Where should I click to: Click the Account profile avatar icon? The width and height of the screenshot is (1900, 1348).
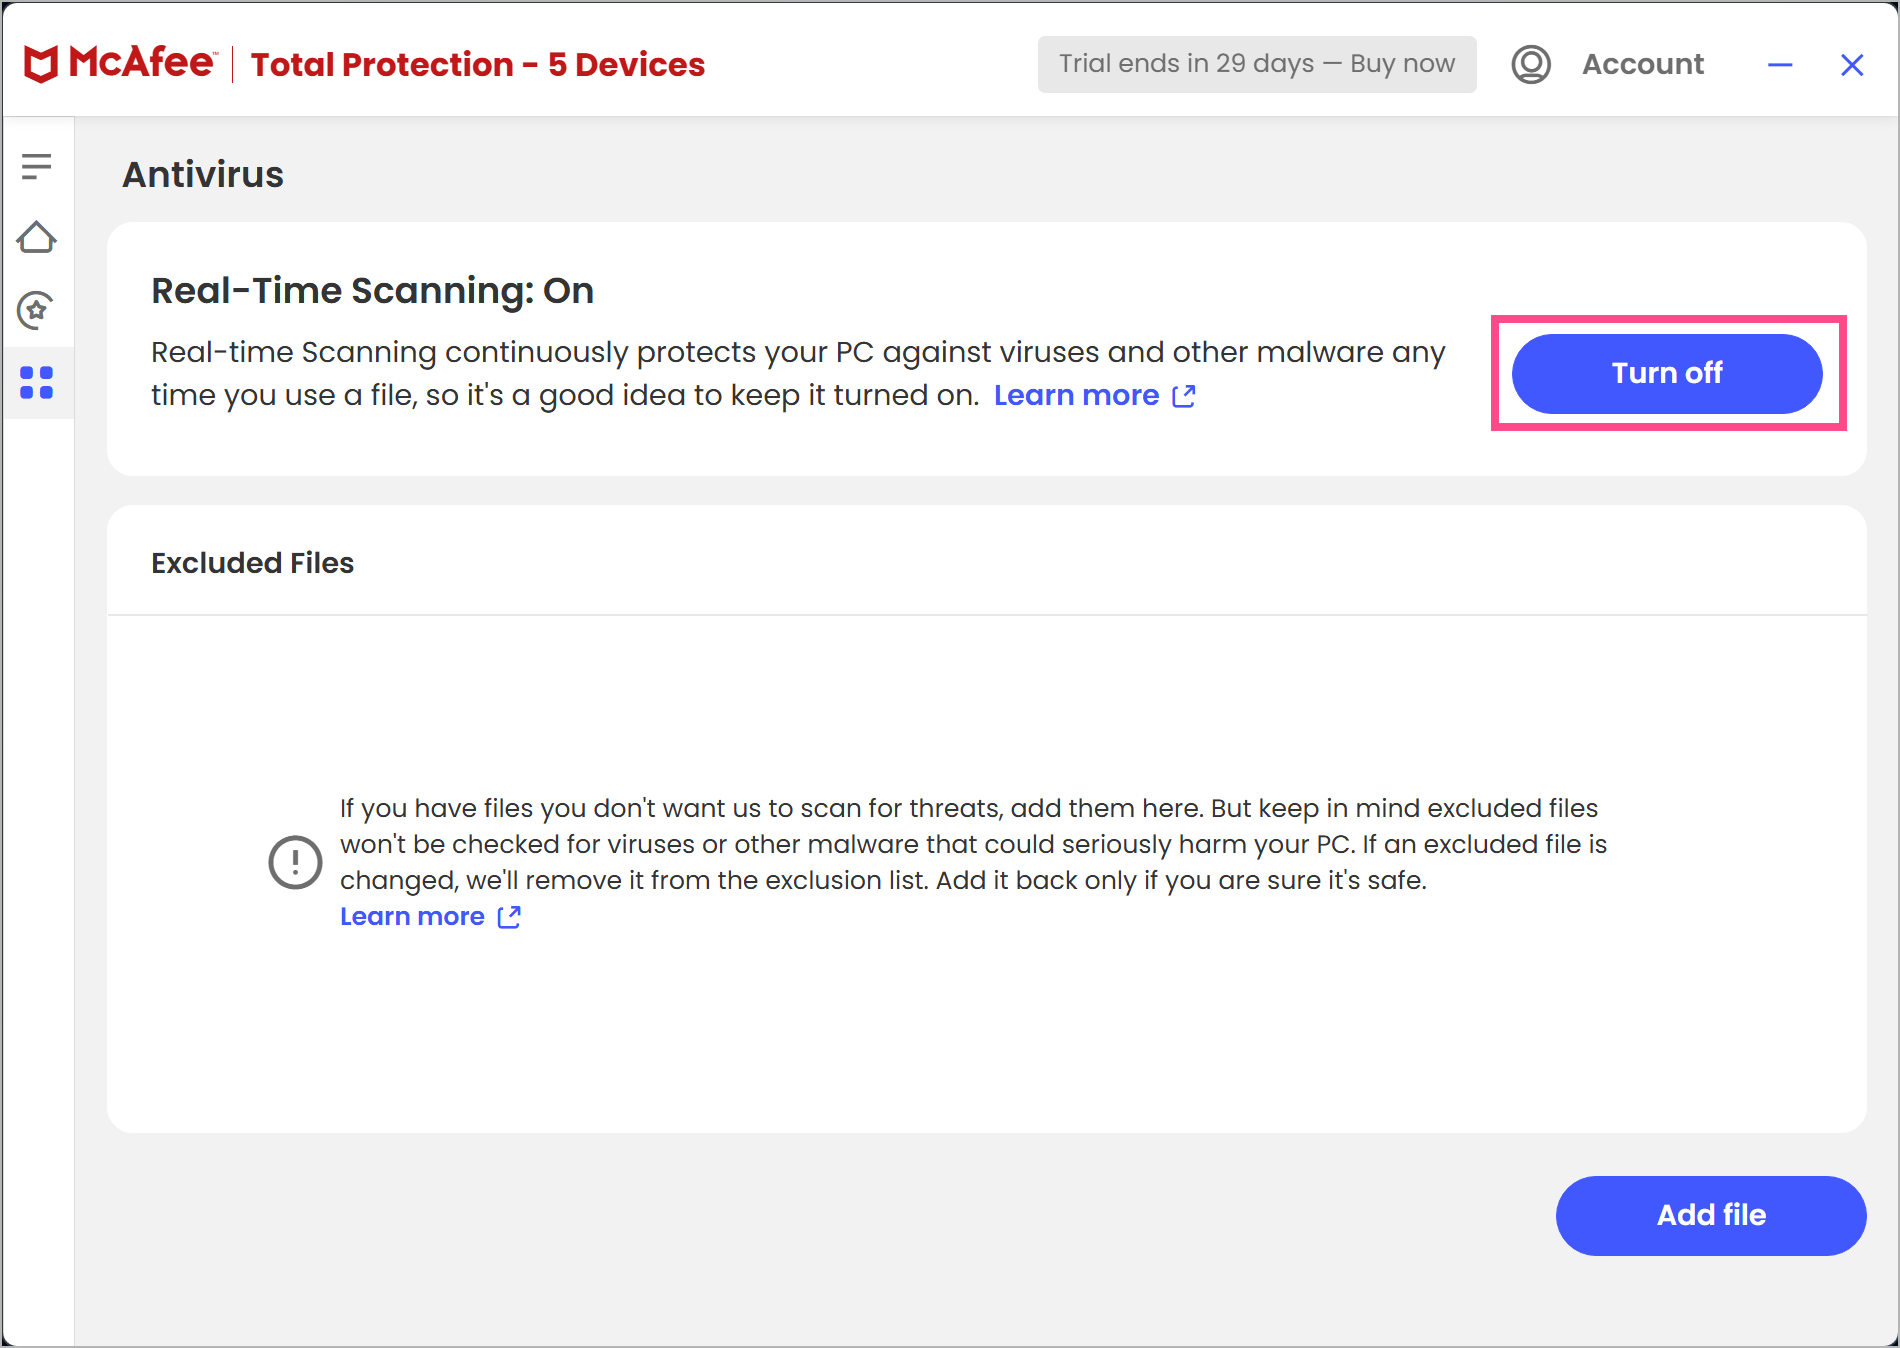tap(1530, 64)
